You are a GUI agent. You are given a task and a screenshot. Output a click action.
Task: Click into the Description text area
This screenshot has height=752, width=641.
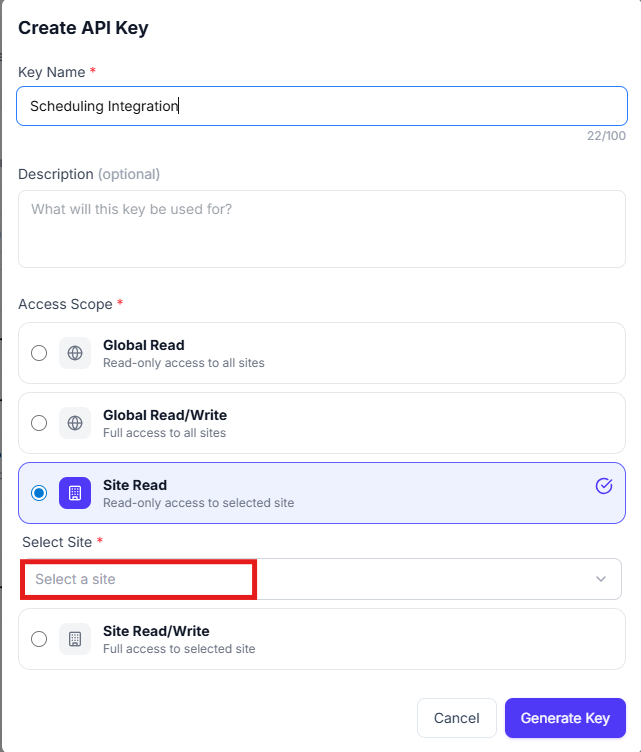tap(322, 229)
